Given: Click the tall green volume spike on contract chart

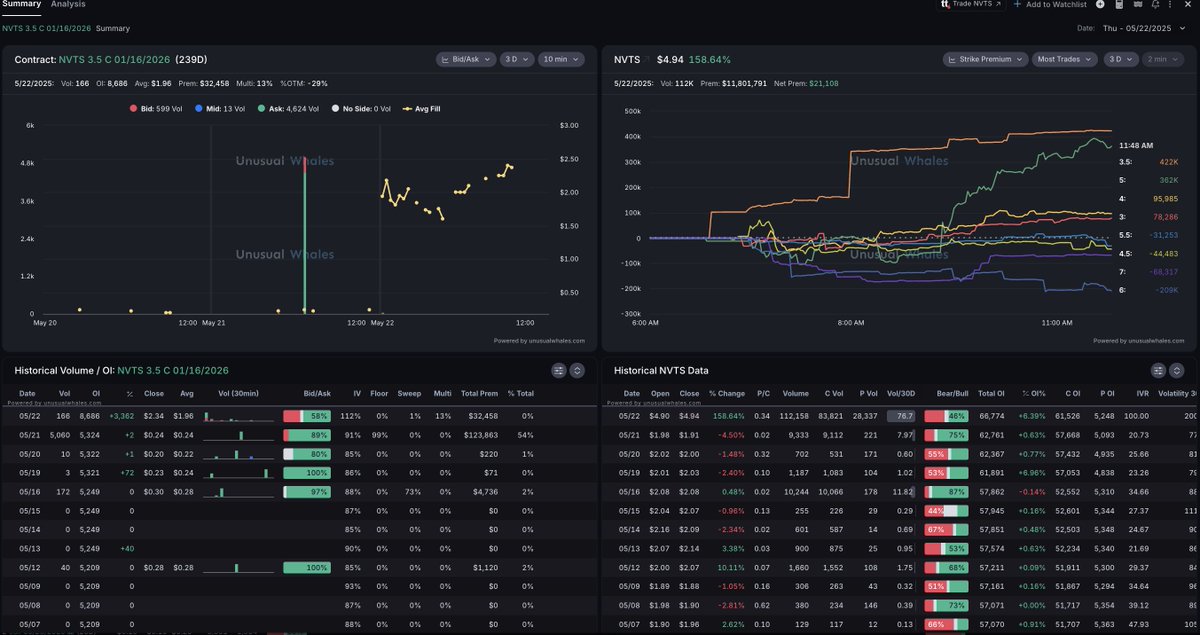Looking at the screenshot, I should 304,234.
